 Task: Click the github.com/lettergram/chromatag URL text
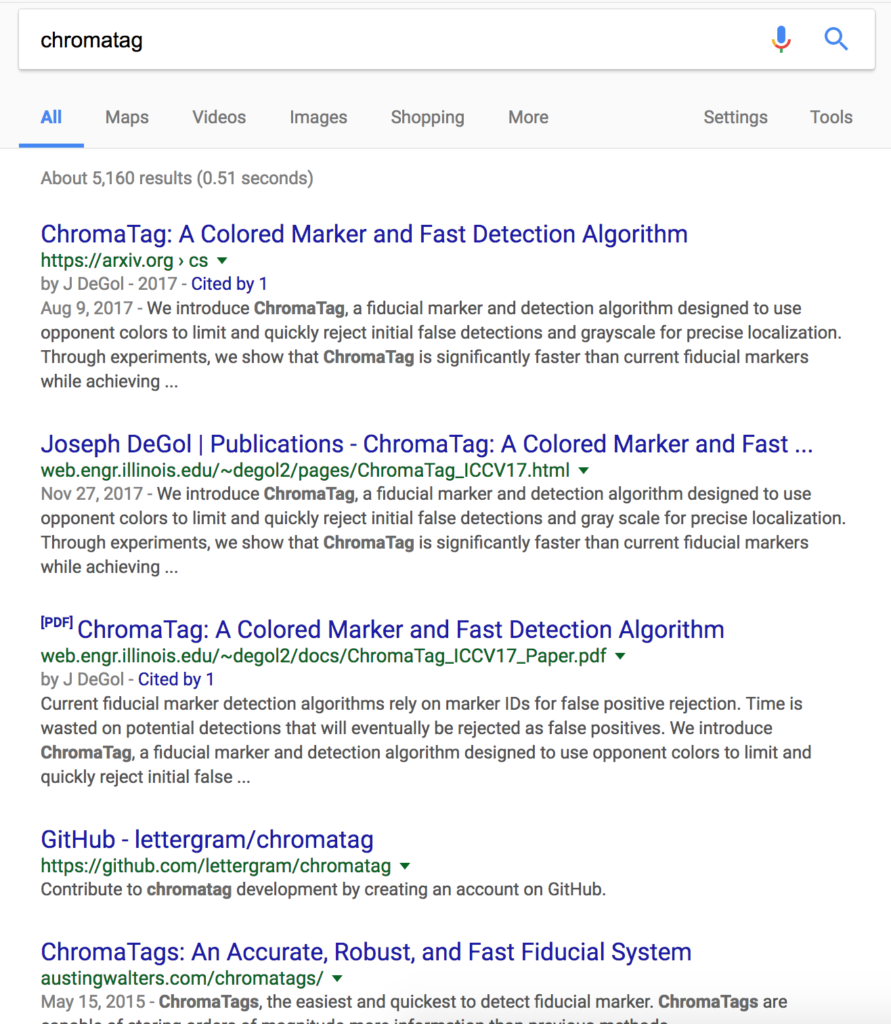pyautogui.click(x=216, y=866)
